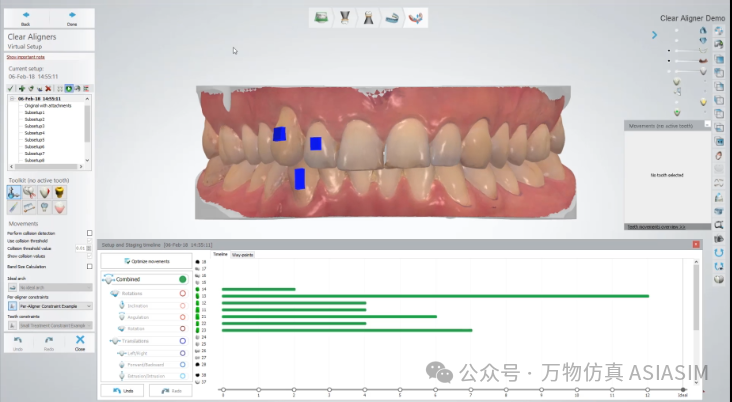Close the Setup and Staging timeline panel
This screenshot has width=732, height=402.
(x=695, y=244)
